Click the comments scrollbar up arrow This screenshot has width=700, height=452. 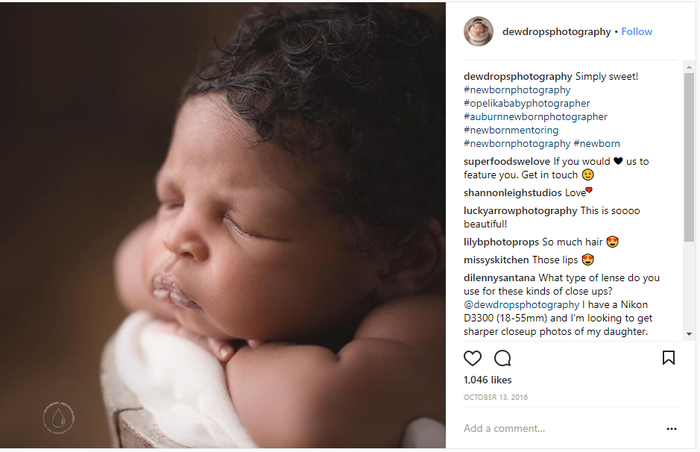[x=689, y=67]
